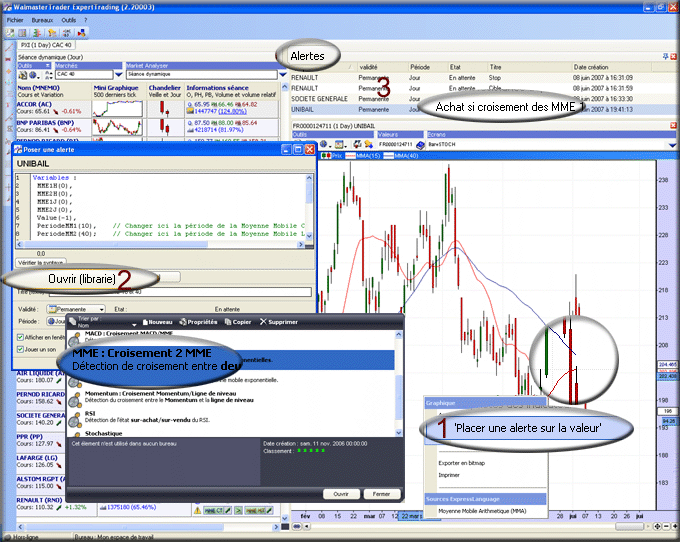Click the market list horizontal scrollbar
Screen dimensions: 680x542
(147, 527)
